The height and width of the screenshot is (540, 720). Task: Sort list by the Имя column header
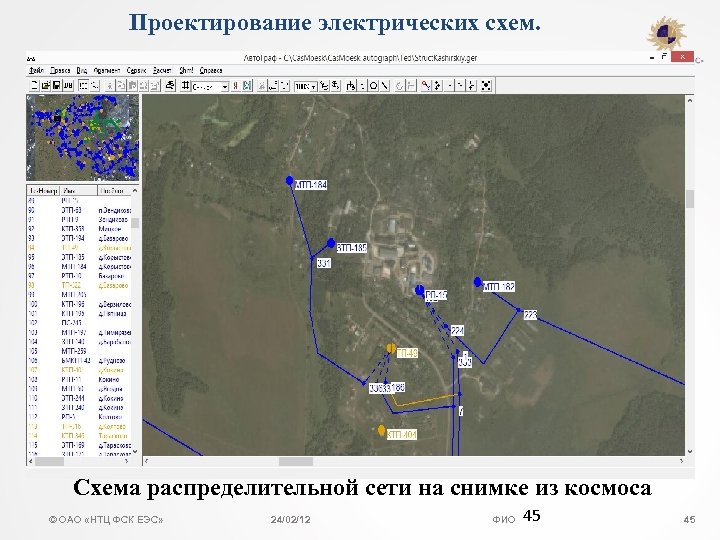(79, 191)
